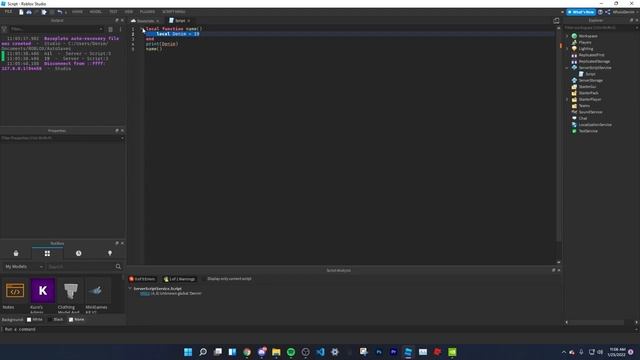640x360 pixels.
Task: Click the highlighted 'local Denim = 19' line
Action: pos(178,34)
